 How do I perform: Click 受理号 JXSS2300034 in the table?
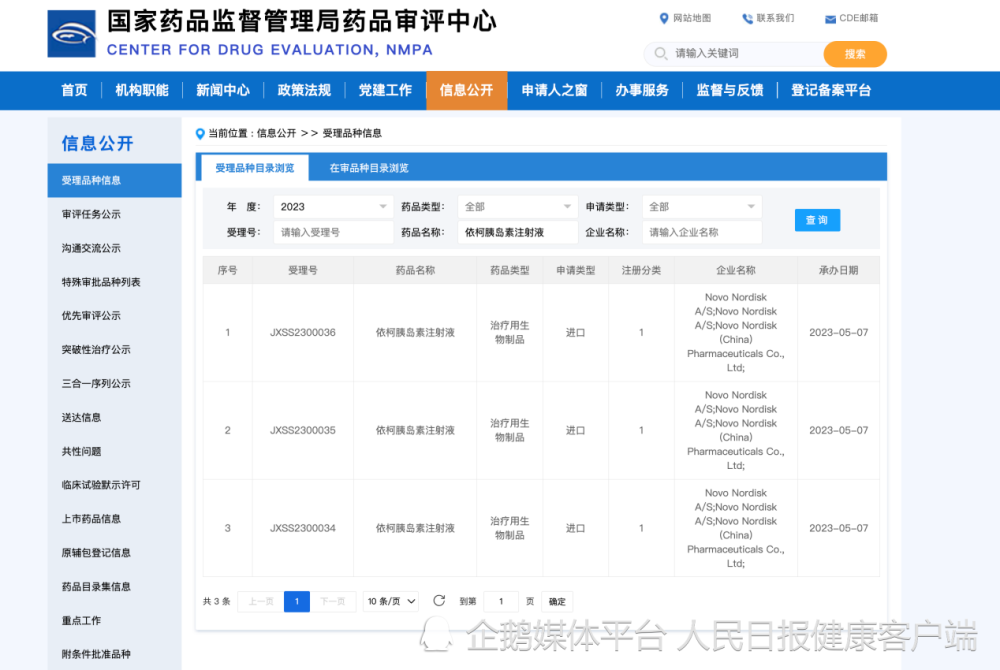pos(302,528)
